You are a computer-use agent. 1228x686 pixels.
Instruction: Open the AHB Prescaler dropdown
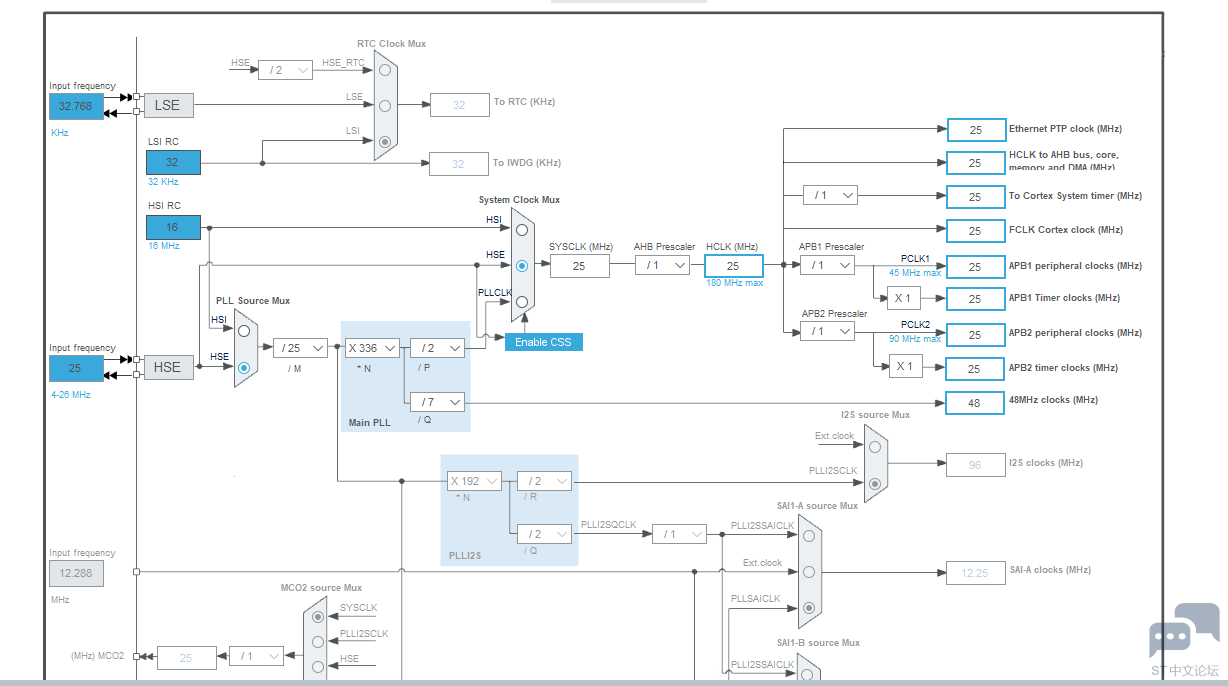click(x=663, y=265)
